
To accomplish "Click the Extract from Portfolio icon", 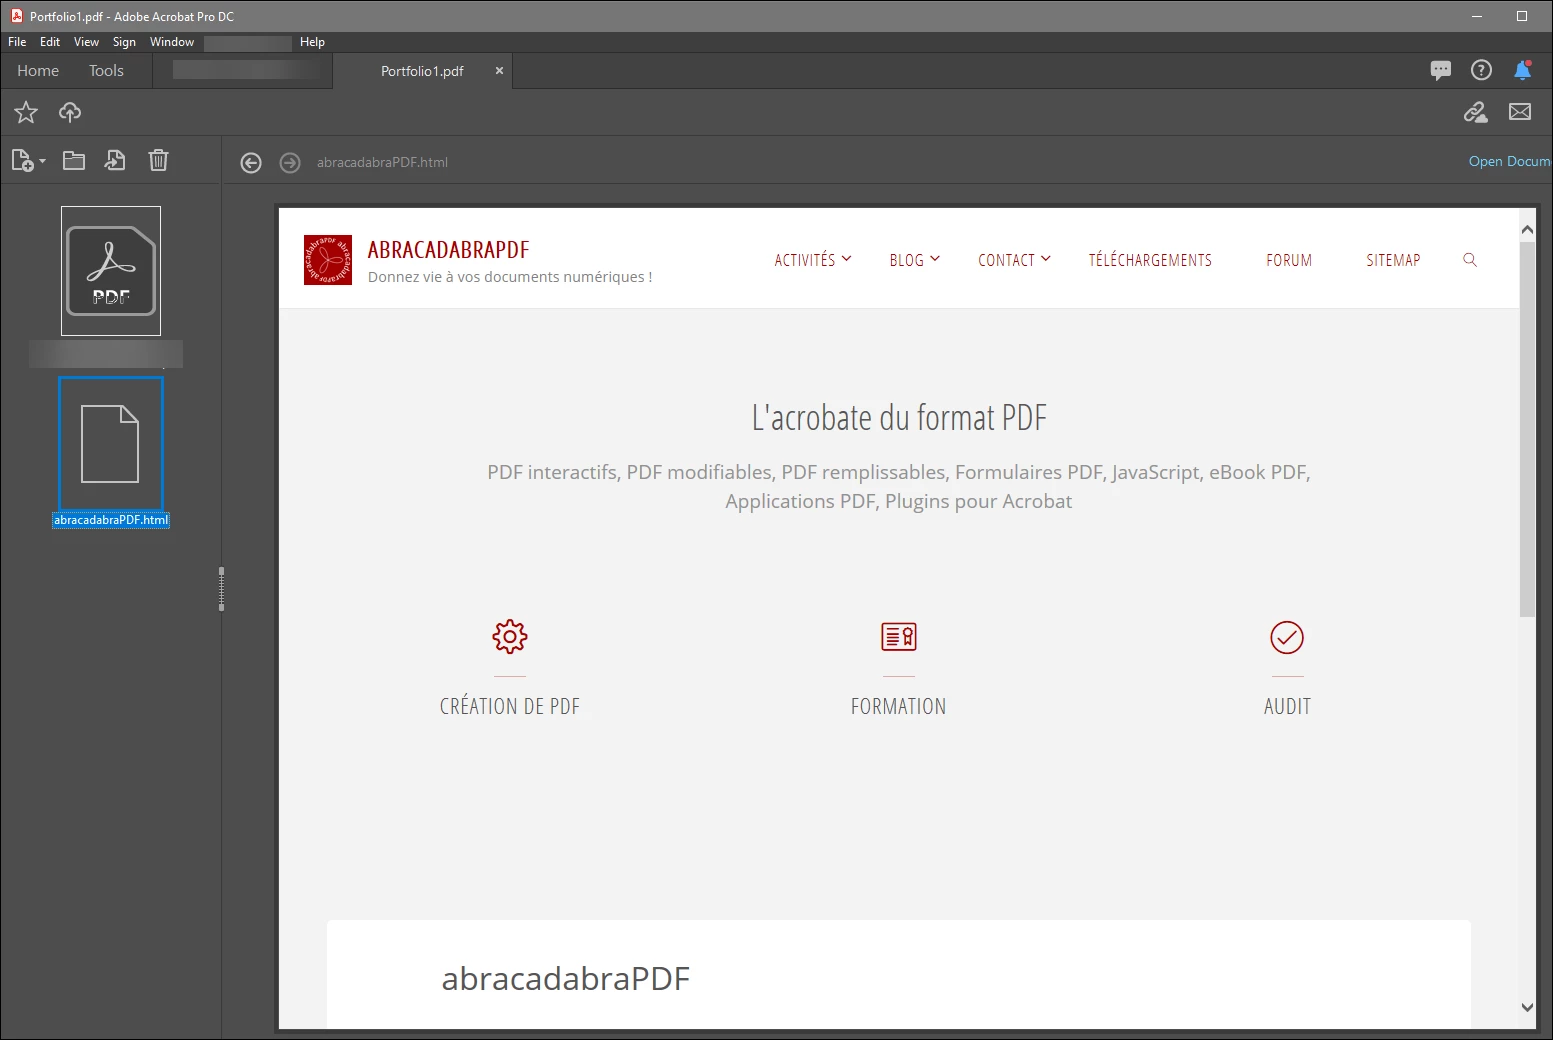I will pyautogui.click(x=115, y=160).
